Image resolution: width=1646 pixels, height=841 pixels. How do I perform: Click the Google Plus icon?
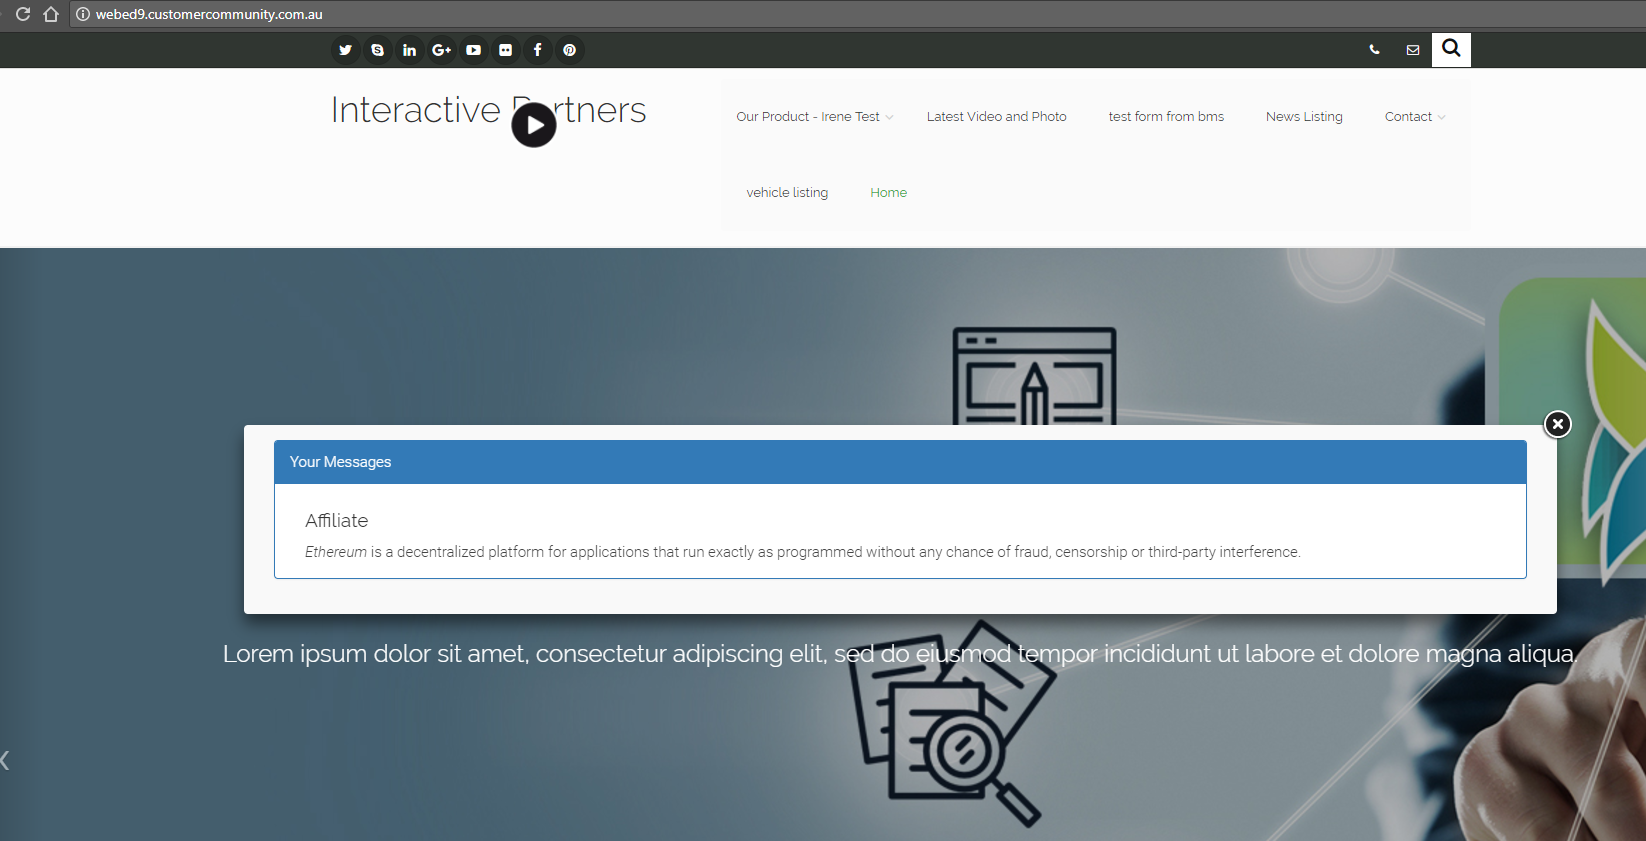pyautogui.click(x=441, y=50)
